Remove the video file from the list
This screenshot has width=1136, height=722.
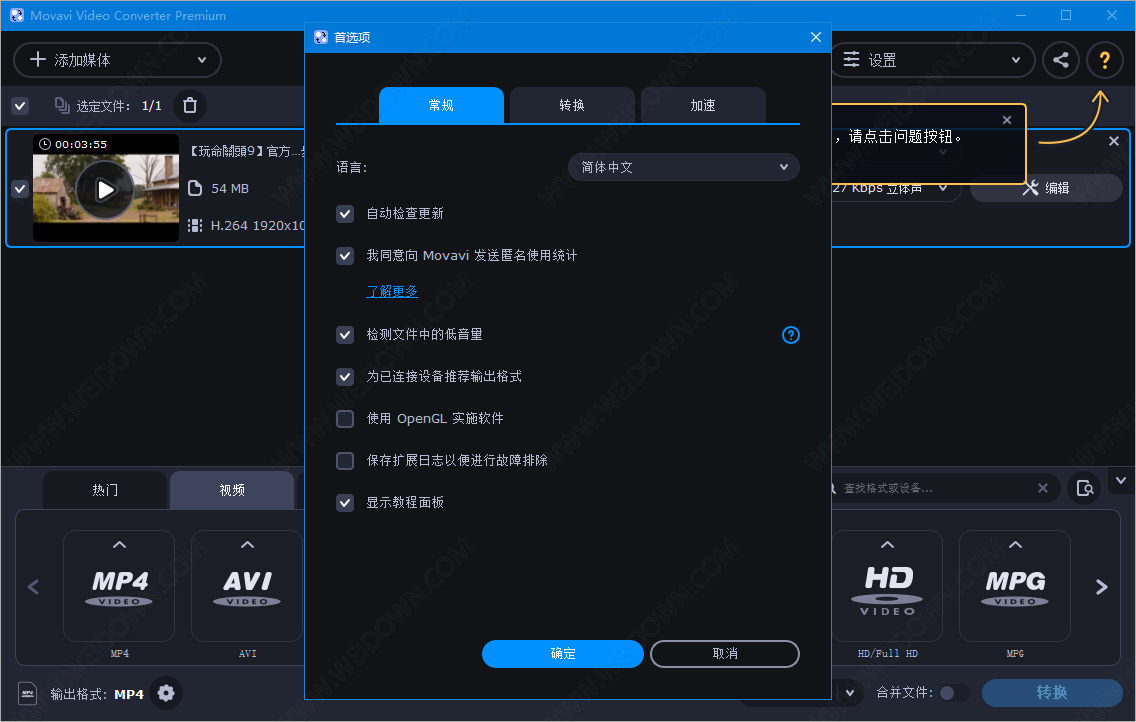tap(1114, 141)
